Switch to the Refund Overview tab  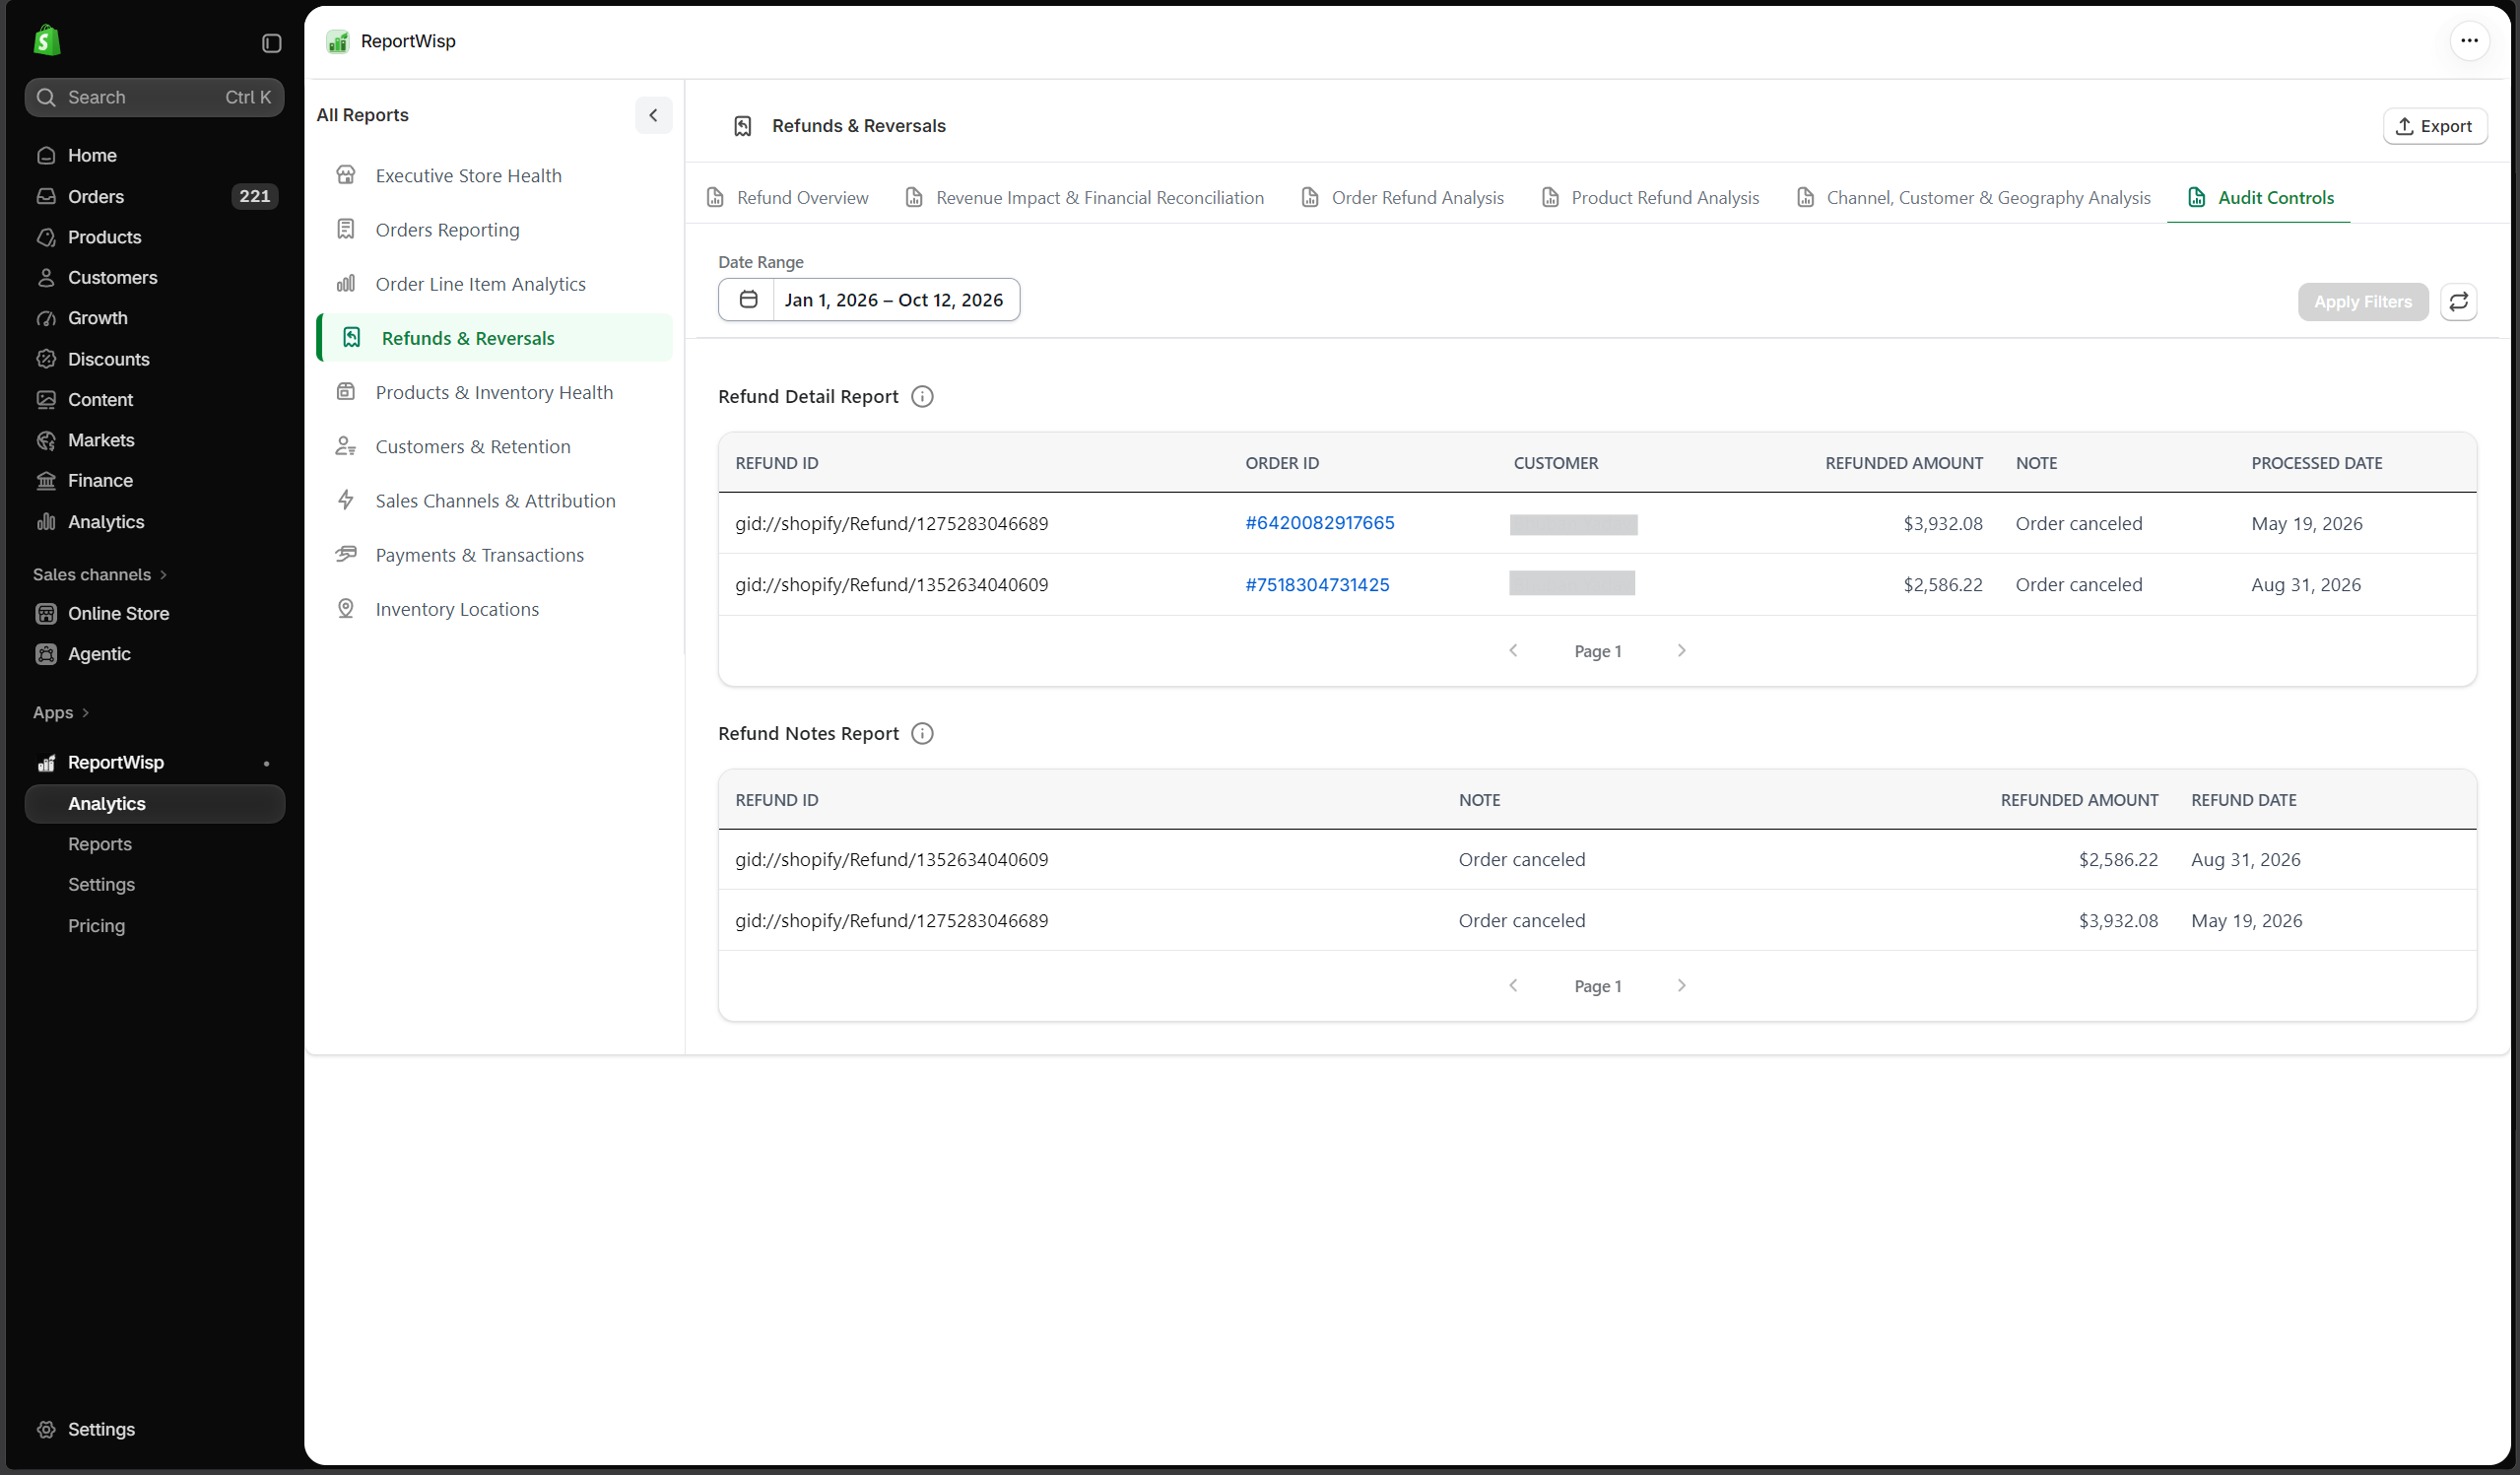[787, 198]
